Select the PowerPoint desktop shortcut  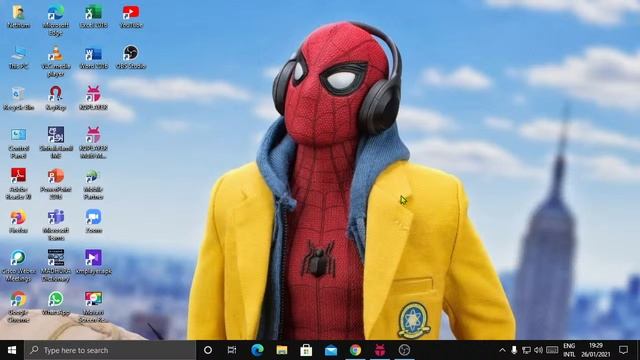56,184
